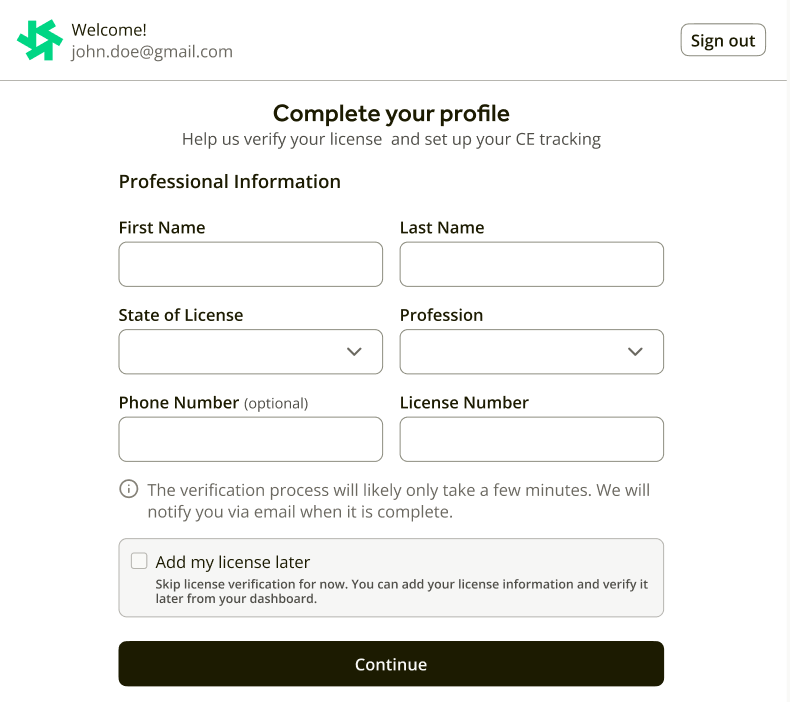Open the State of License dropdown
Viewport: 790px width, 702px height.
(250, 352)
